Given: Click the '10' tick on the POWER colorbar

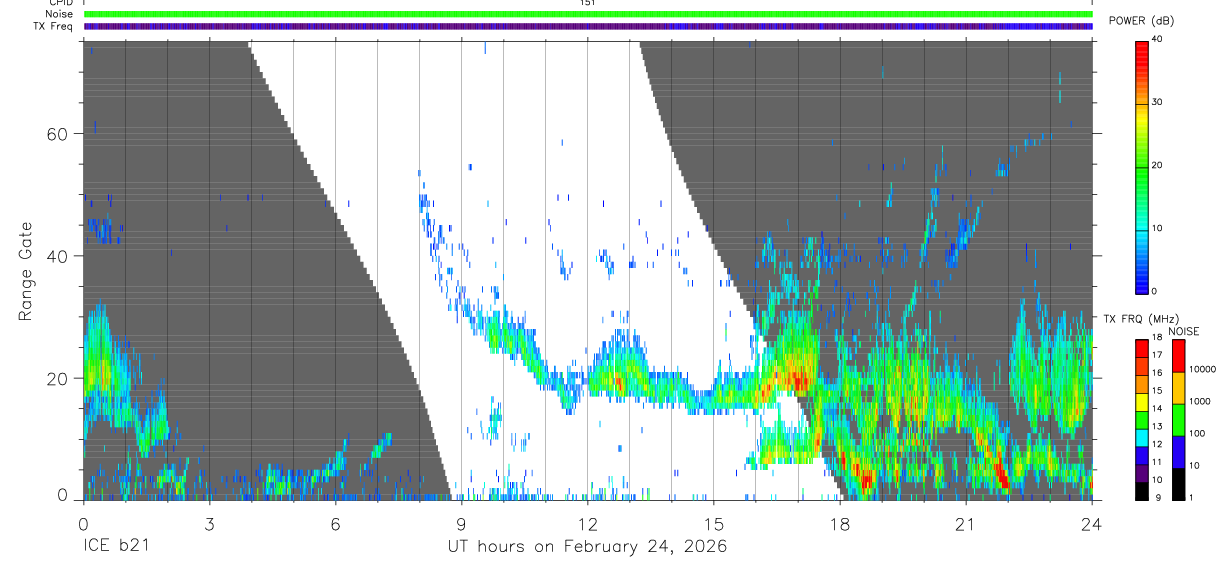Looking at the screenshot, I should (1157, 228).
